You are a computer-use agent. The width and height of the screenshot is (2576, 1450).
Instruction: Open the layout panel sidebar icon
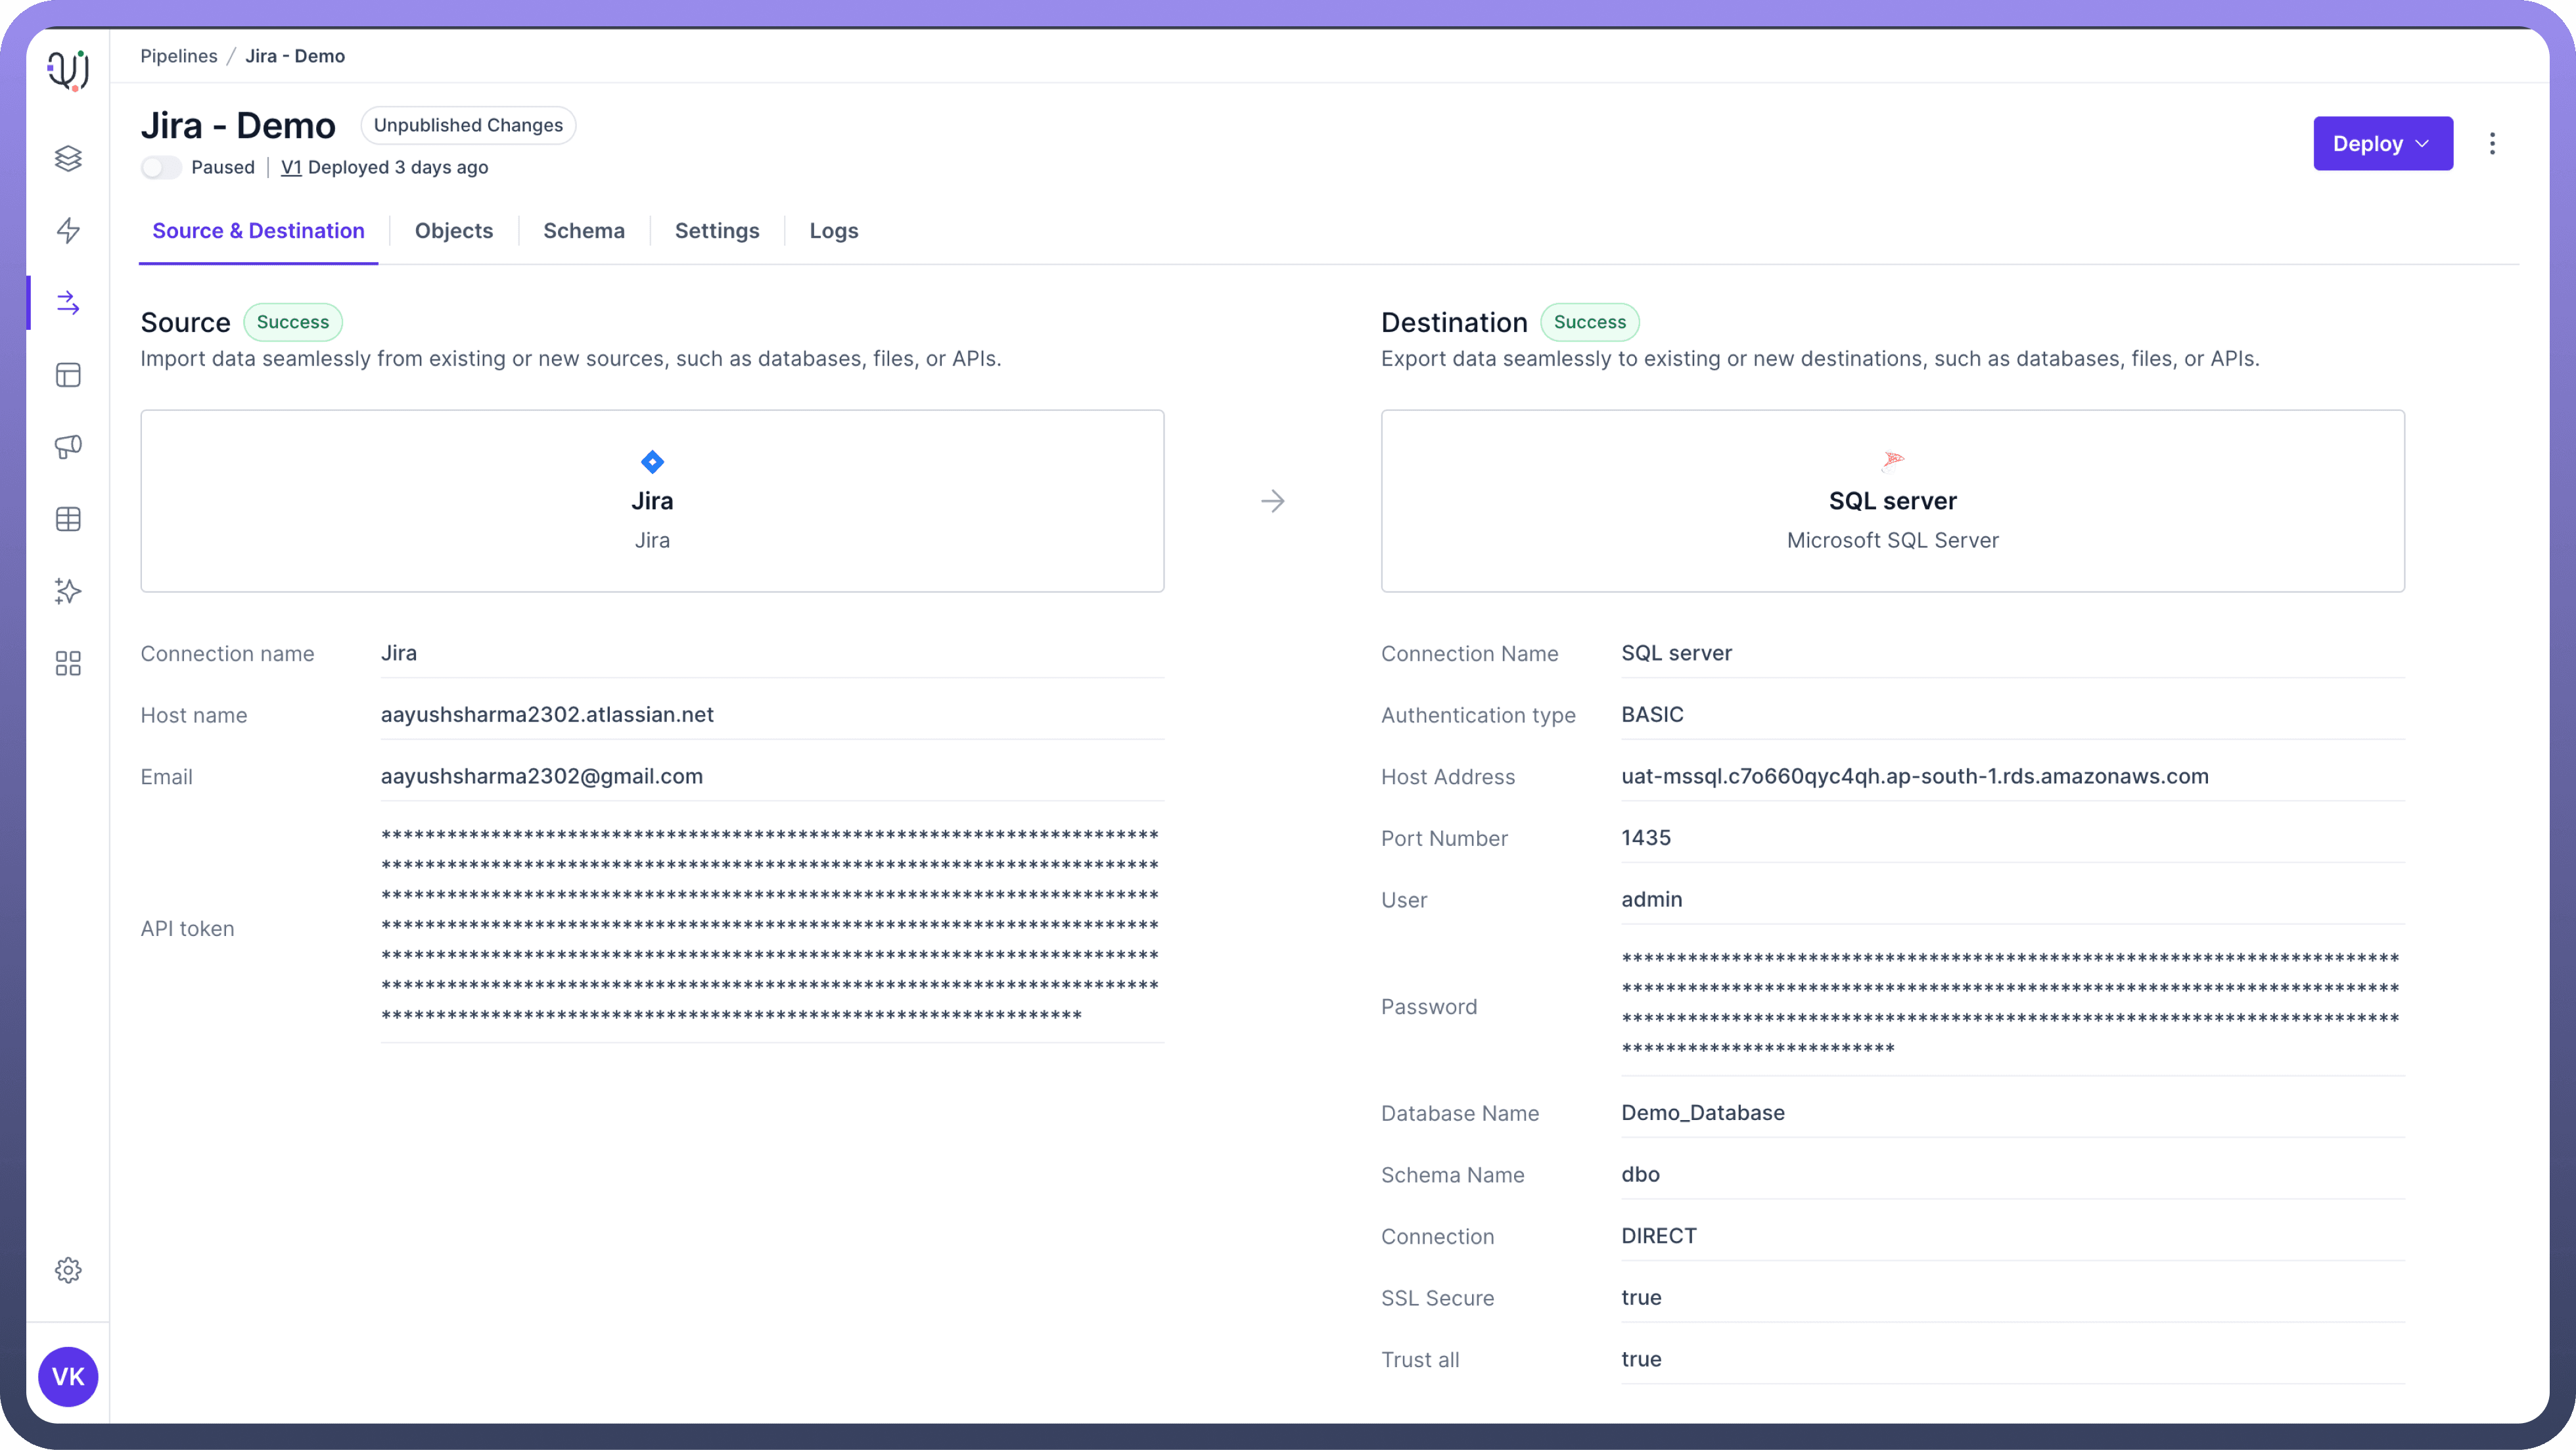click(x=68, y=375)
